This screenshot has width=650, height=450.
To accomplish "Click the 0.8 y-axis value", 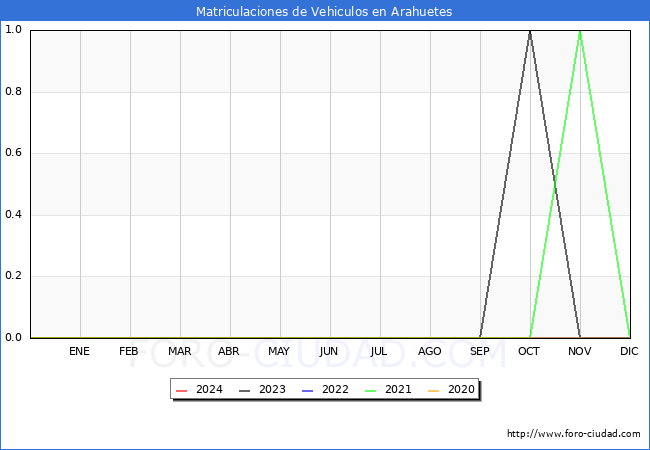I will (x=13, y=91).
